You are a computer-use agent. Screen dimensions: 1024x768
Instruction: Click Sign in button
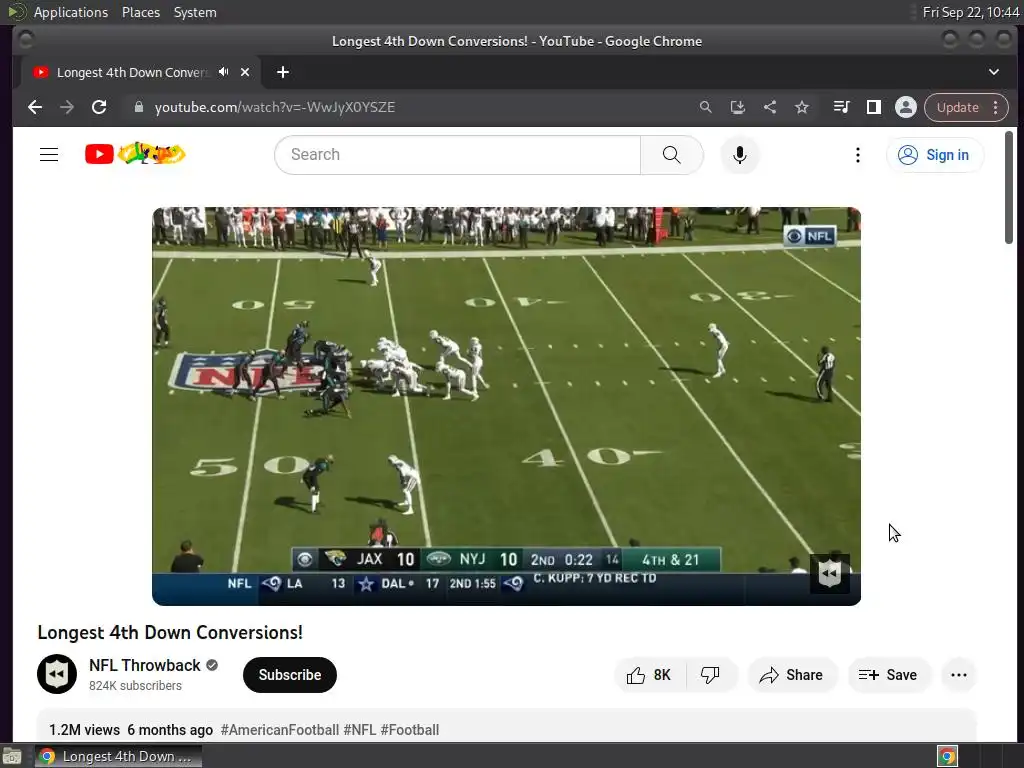[935, 155]
